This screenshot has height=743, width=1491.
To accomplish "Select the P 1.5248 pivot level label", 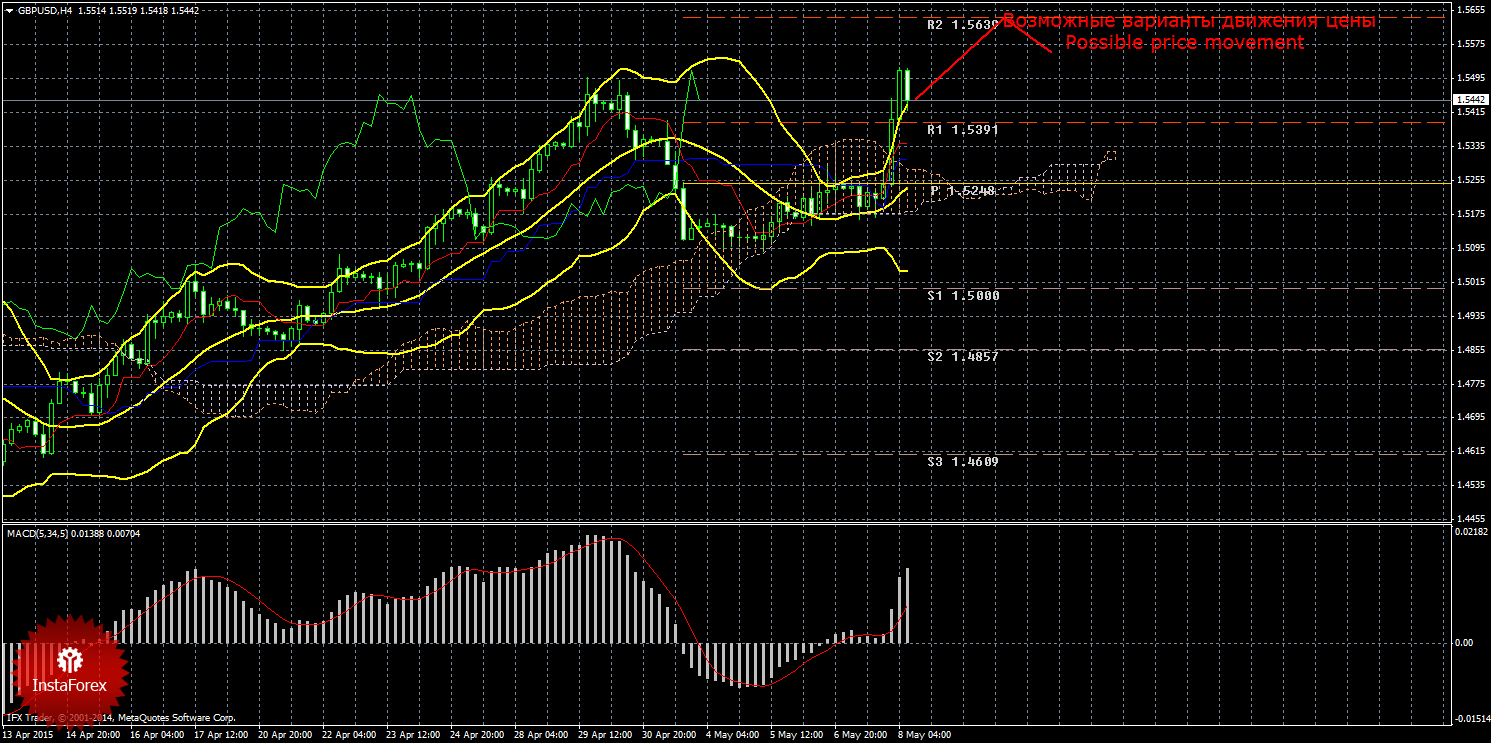I will coord(962,190).
